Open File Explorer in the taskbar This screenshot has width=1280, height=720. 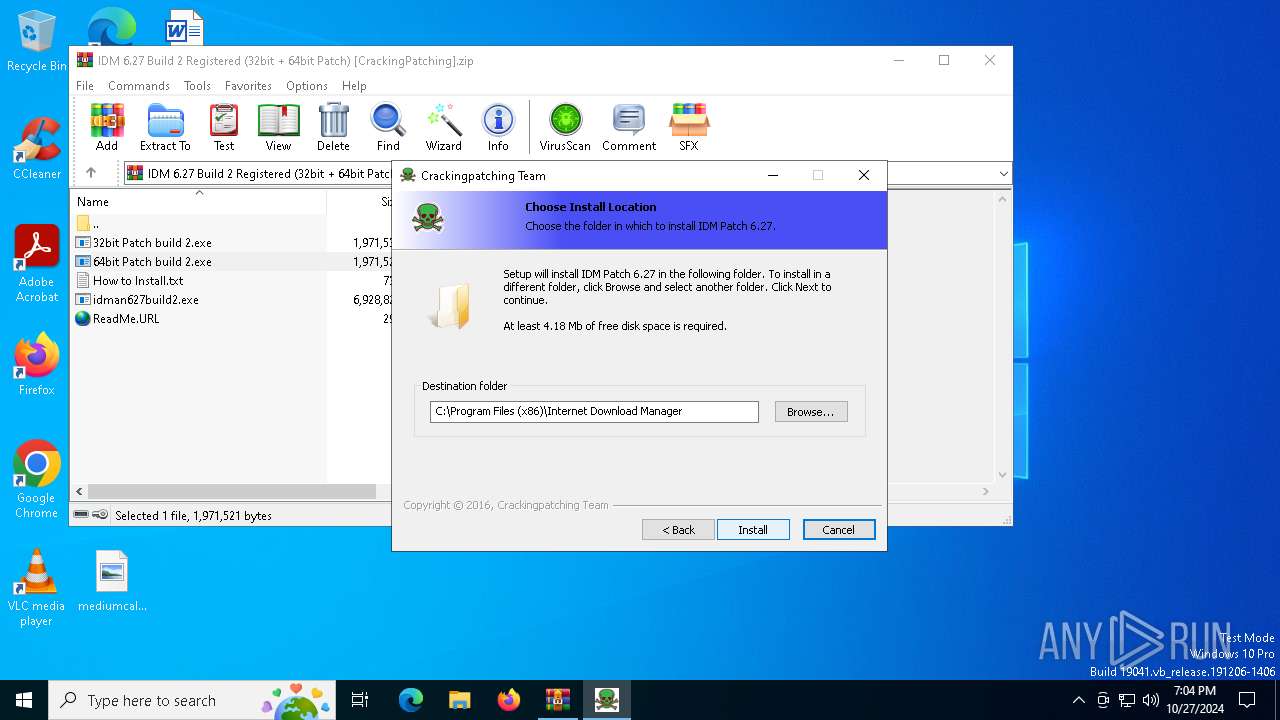[460, 700]
